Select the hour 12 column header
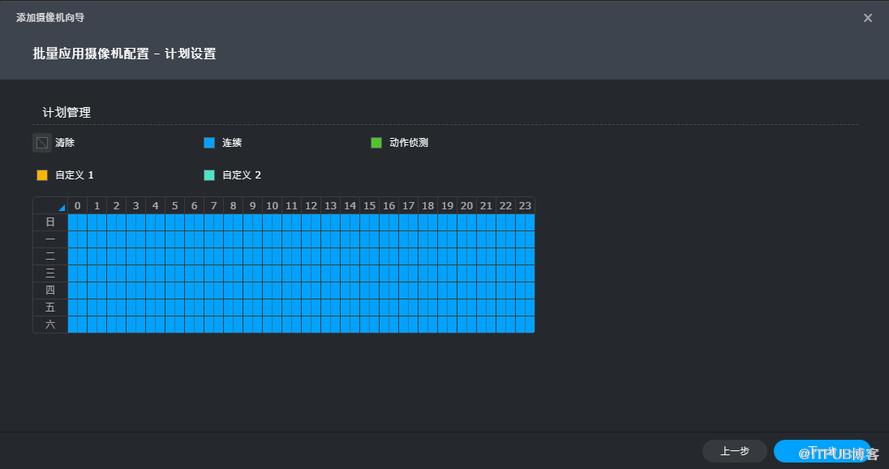Viewport: 889px width, 469px height. [311, 206]
